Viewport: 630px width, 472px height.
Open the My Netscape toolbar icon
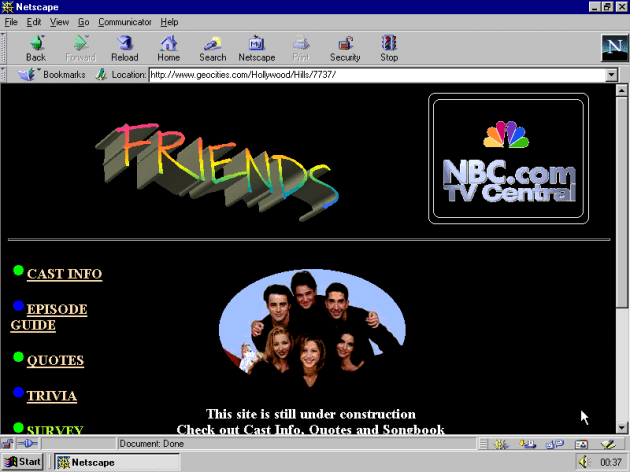click(x=256, y=43)
